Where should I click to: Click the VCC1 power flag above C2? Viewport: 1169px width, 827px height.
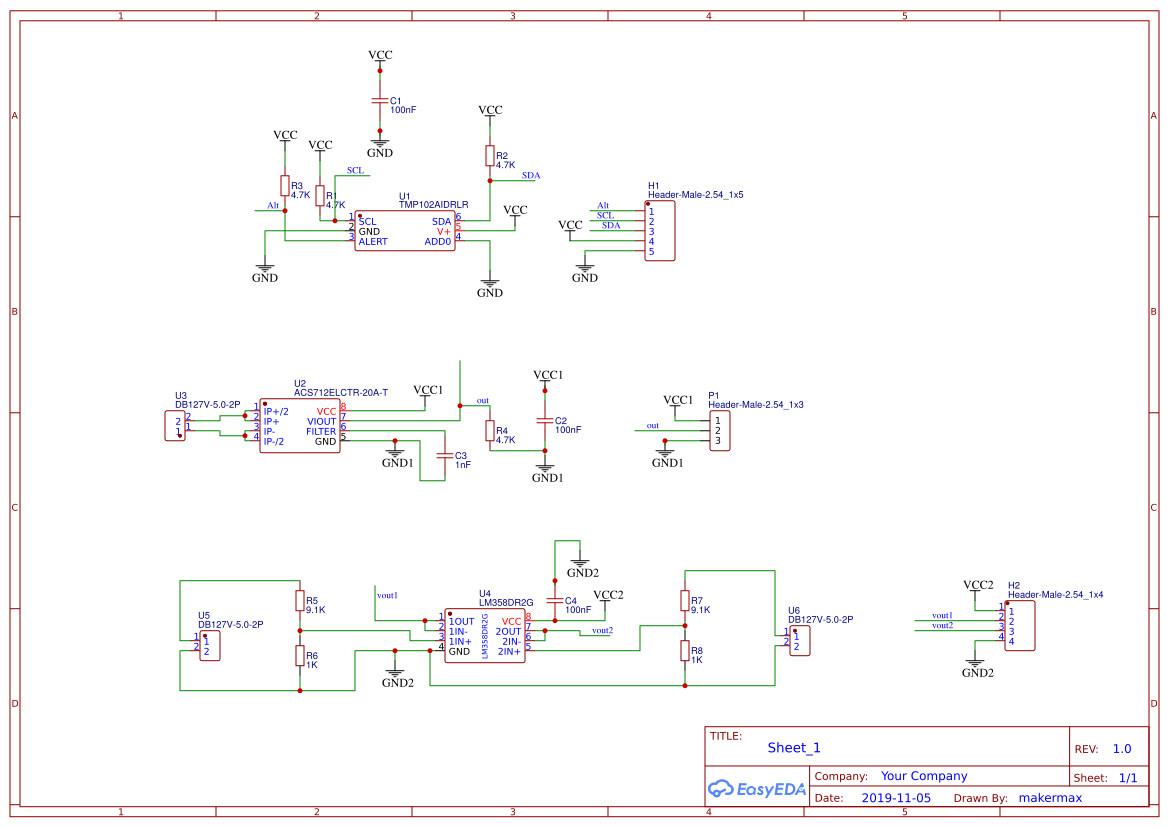[x=546, y=376]
